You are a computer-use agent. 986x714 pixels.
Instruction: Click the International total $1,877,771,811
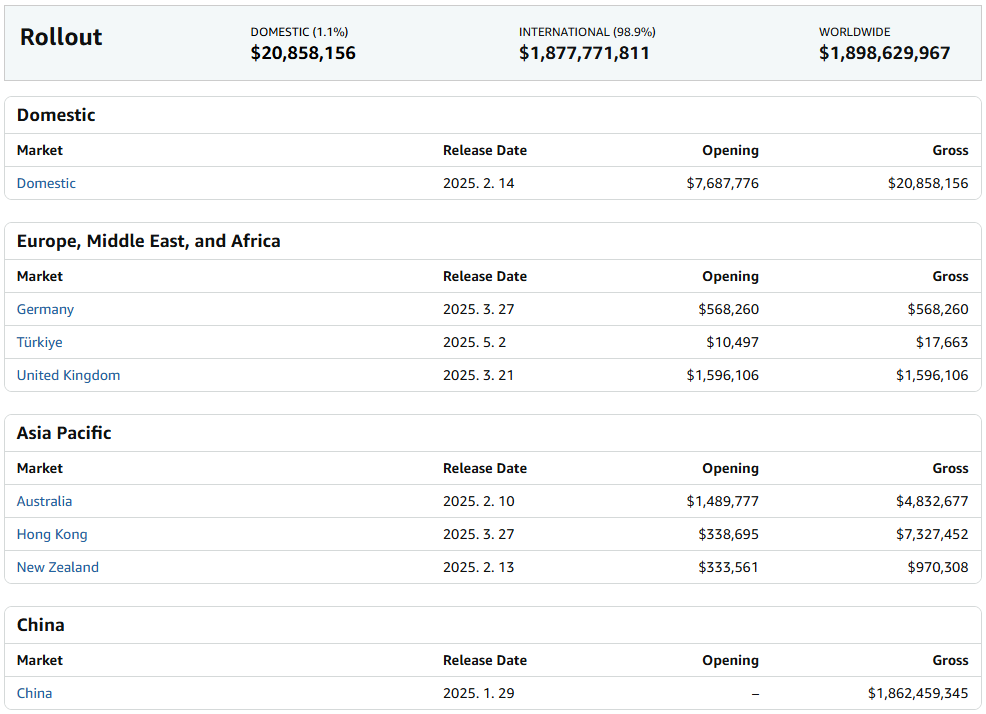[x=584, y=53]
